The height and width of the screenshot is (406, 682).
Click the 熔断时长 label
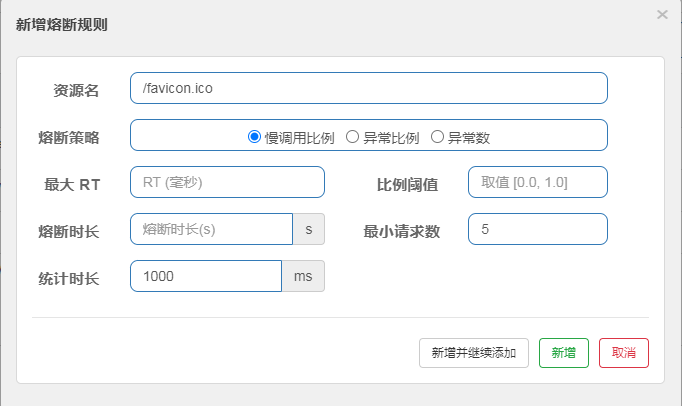(69, 232)
